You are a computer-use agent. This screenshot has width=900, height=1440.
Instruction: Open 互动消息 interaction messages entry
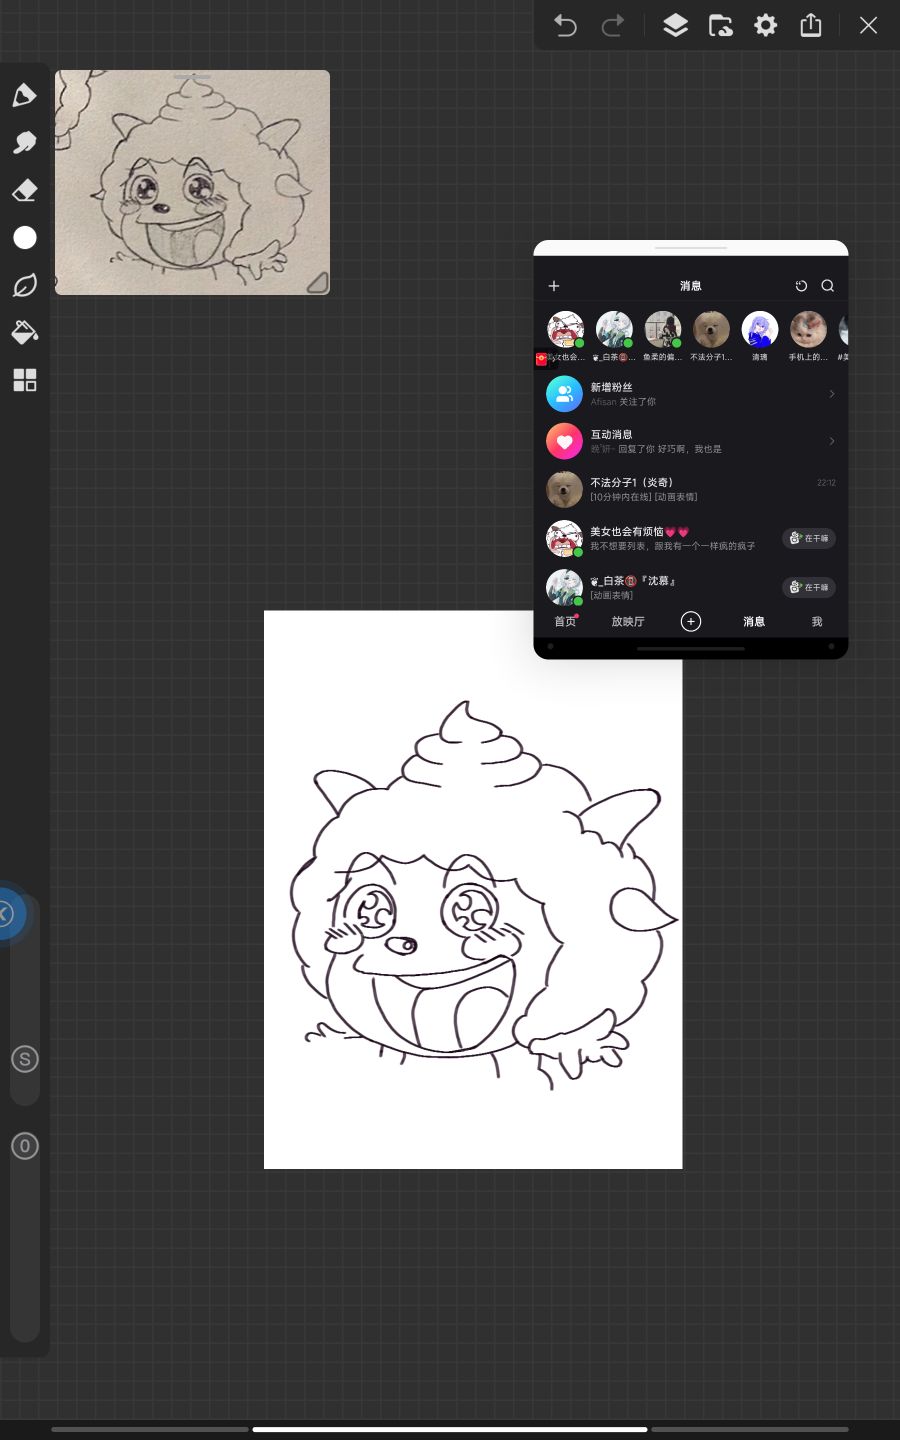tap(691, 441)
